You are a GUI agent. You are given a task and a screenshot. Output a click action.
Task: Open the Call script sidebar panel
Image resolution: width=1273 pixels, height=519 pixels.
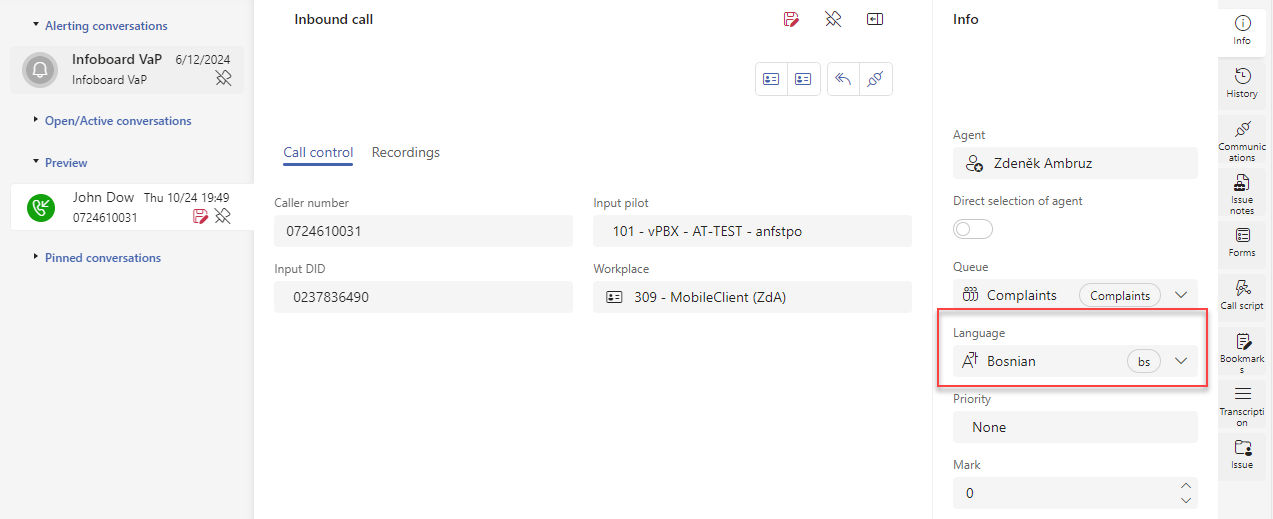pyautogui.click(x=1242, y=295)
